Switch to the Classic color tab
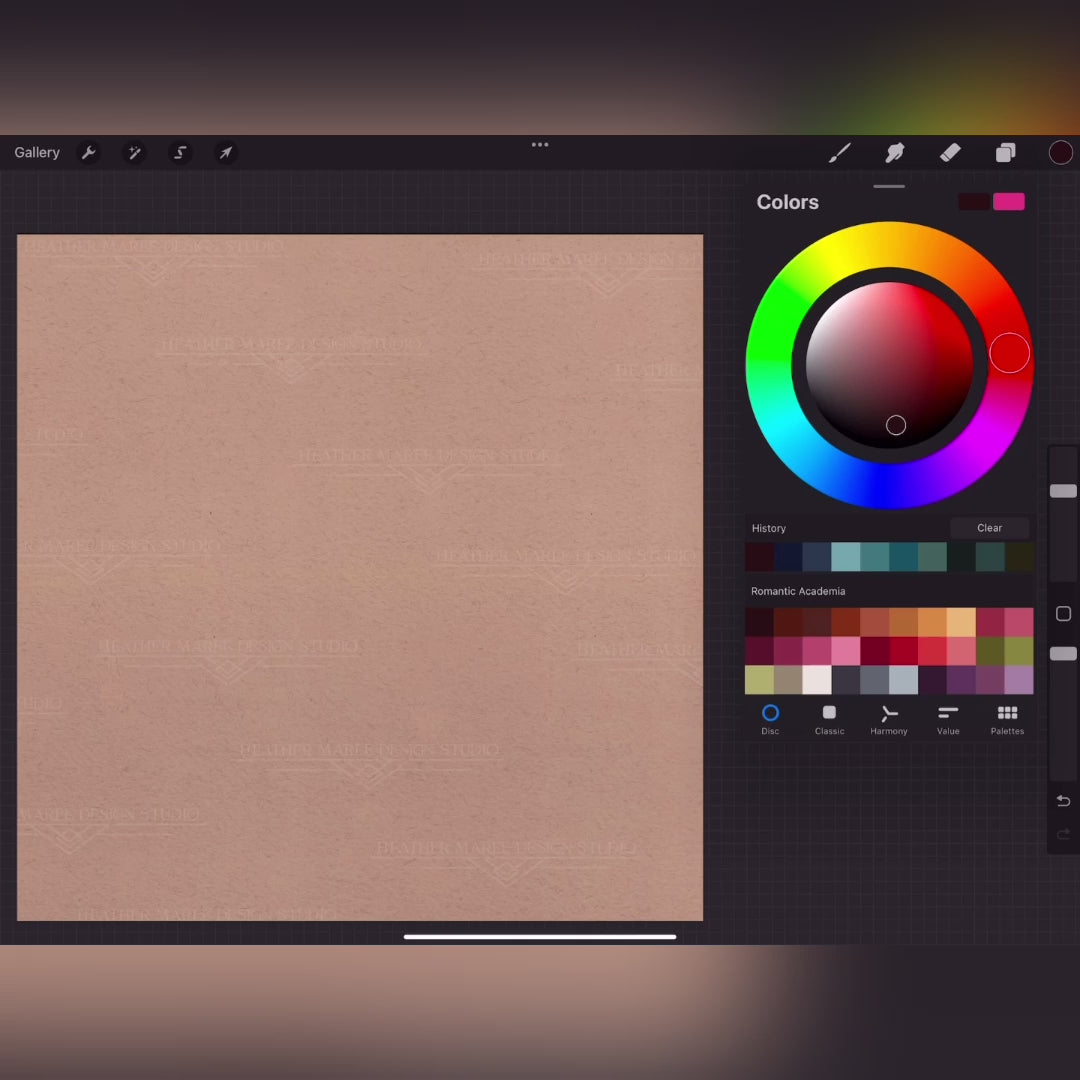 [829, 719]
